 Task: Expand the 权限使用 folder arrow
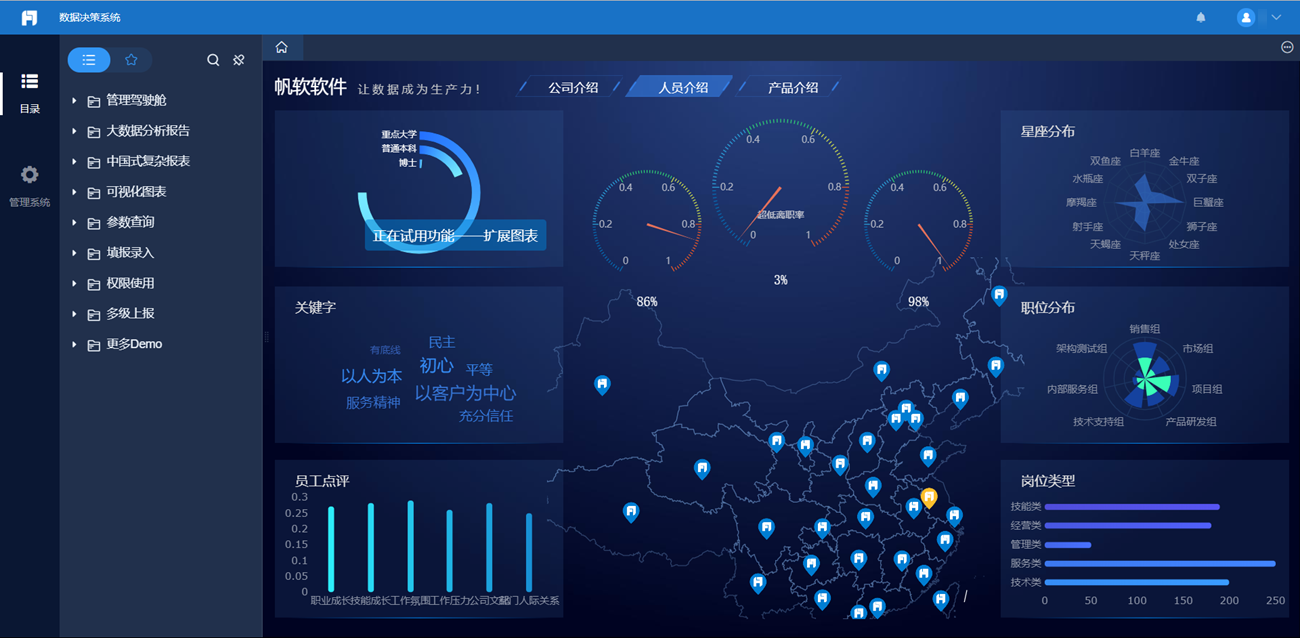point(74,283)
